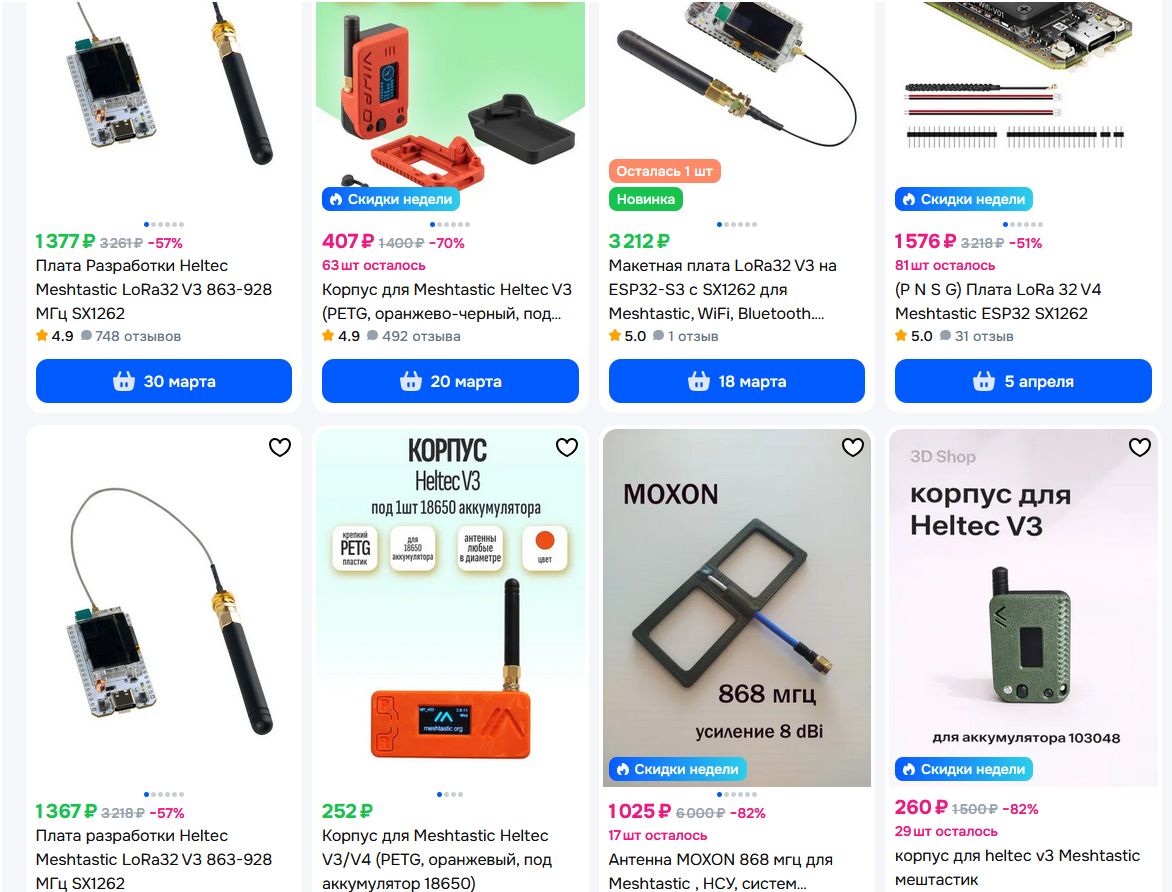Image resolution: width=1172 pixels, height=892 pixels.
Task: Open Макетная плата LoRa32 V3 product title
Action: click(x=723, y=289)
